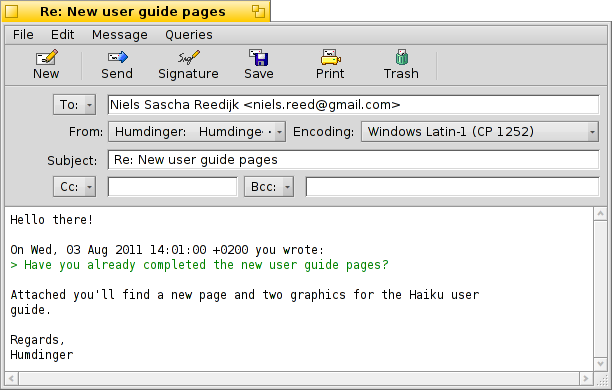The image size is (612, 390).
Task: Click into the To address field
Action: 353,105
